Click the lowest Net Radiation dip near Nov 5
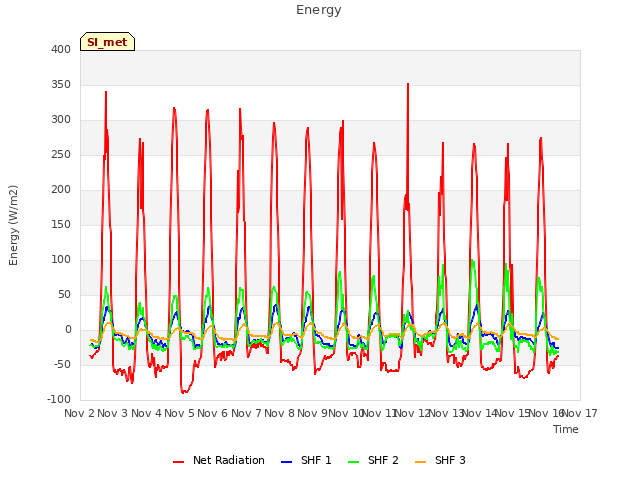Image resolution: width=640 pixels, height=480 pixels. tap(183, 392)
